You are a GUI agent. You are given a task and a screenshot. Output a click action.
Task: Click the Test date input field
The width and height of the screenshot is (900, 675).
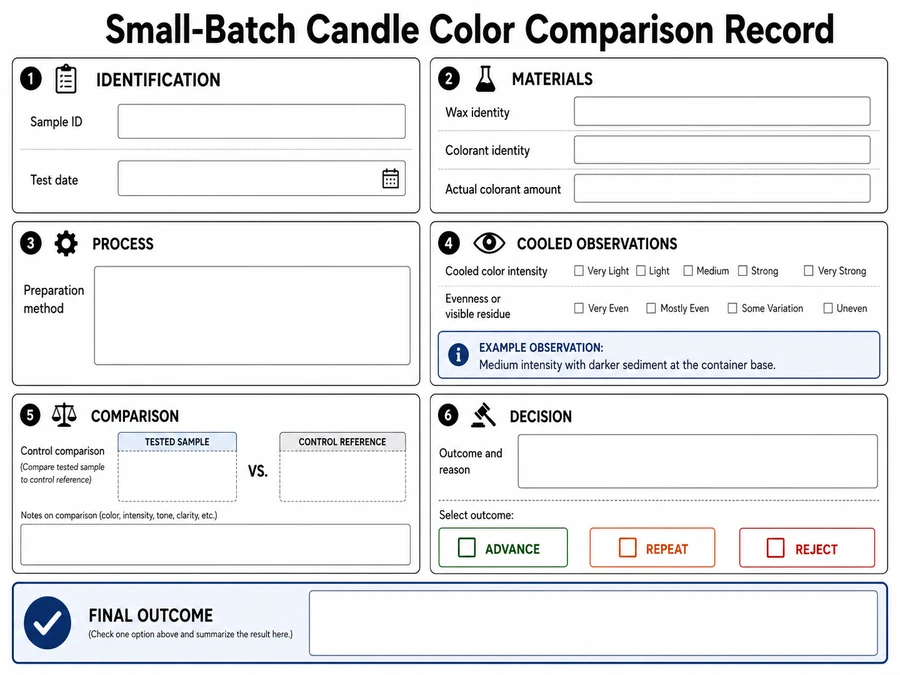pos(262,179)
